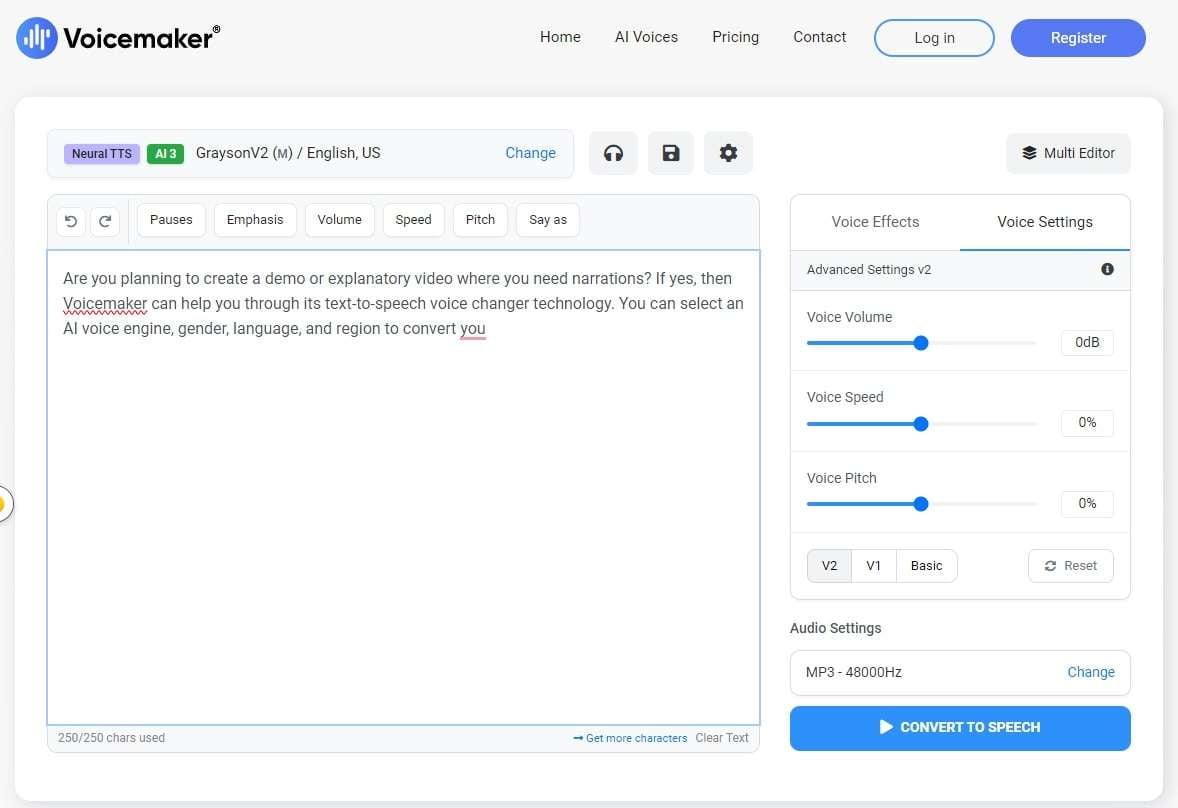Open the Multi Editor
1178x808 pixels.
1068,153
